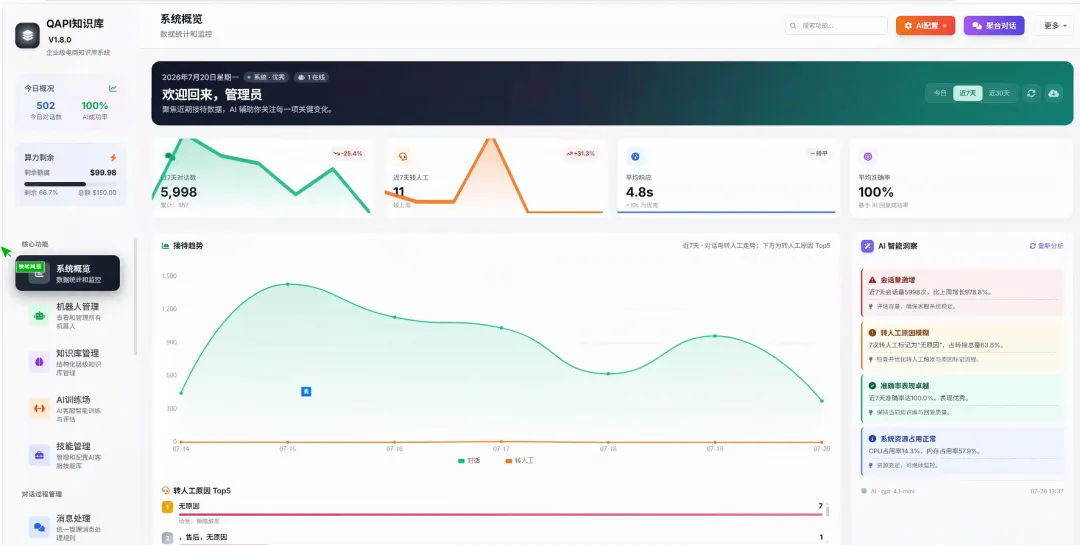Click the -25.4% trend badge
The height and width of the screenshot is (545, 1080).
347,153
